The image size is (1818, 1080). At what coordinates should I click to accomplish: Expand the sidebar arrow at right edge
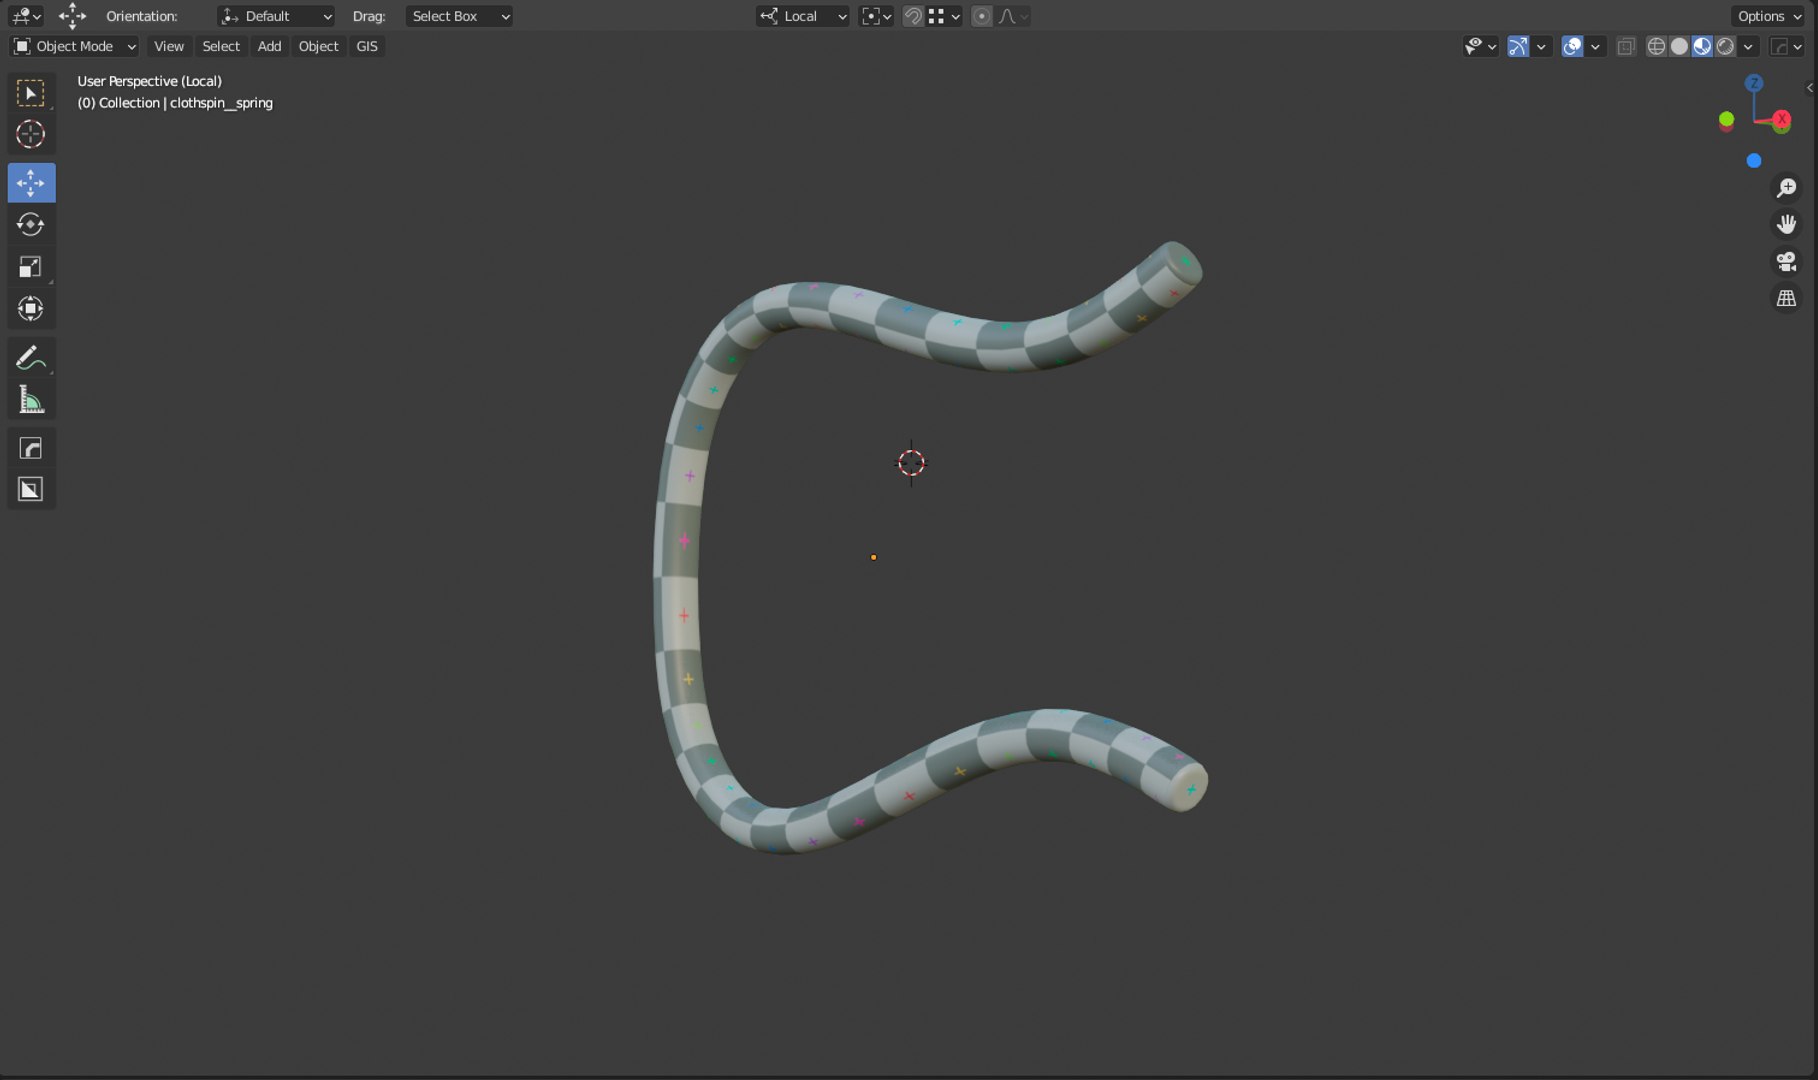[x=1810, y=88]
